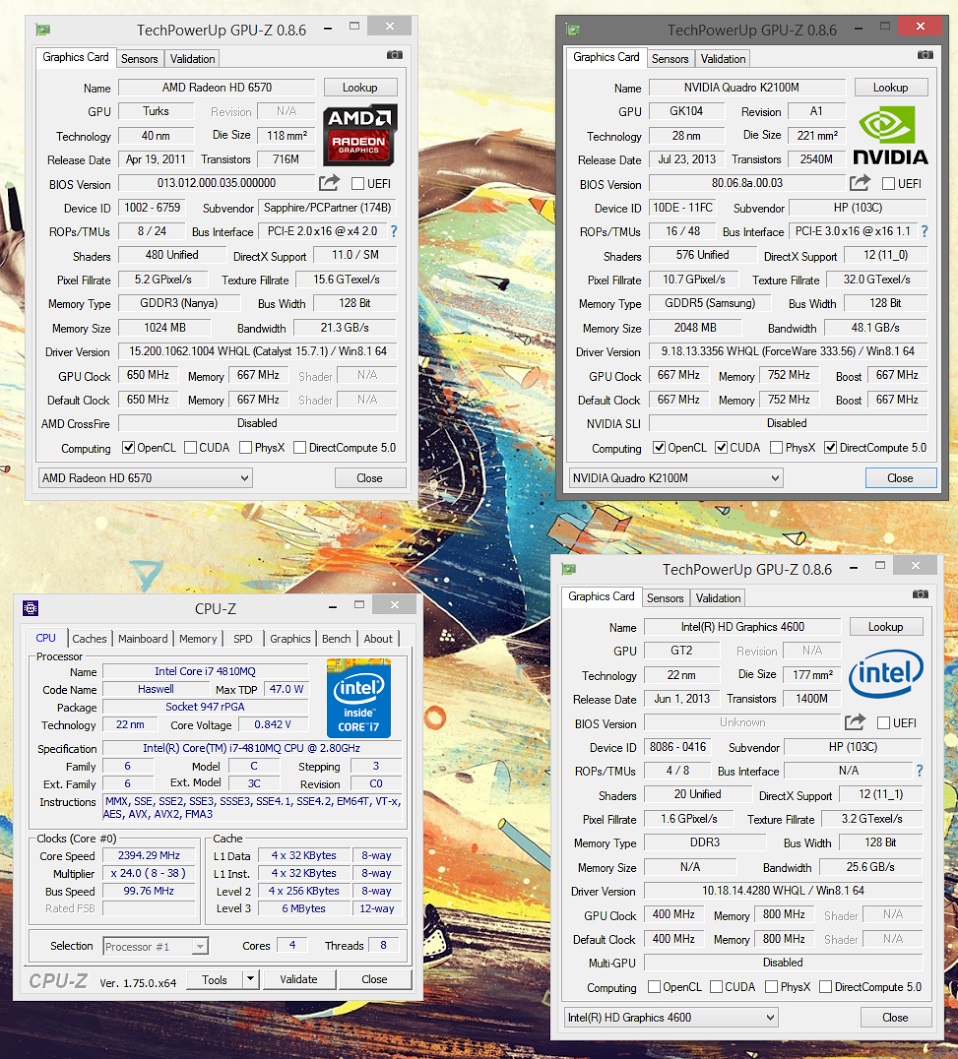
Task: Open the About tab in CPU-Z
Action: click(x=378, y=639)
